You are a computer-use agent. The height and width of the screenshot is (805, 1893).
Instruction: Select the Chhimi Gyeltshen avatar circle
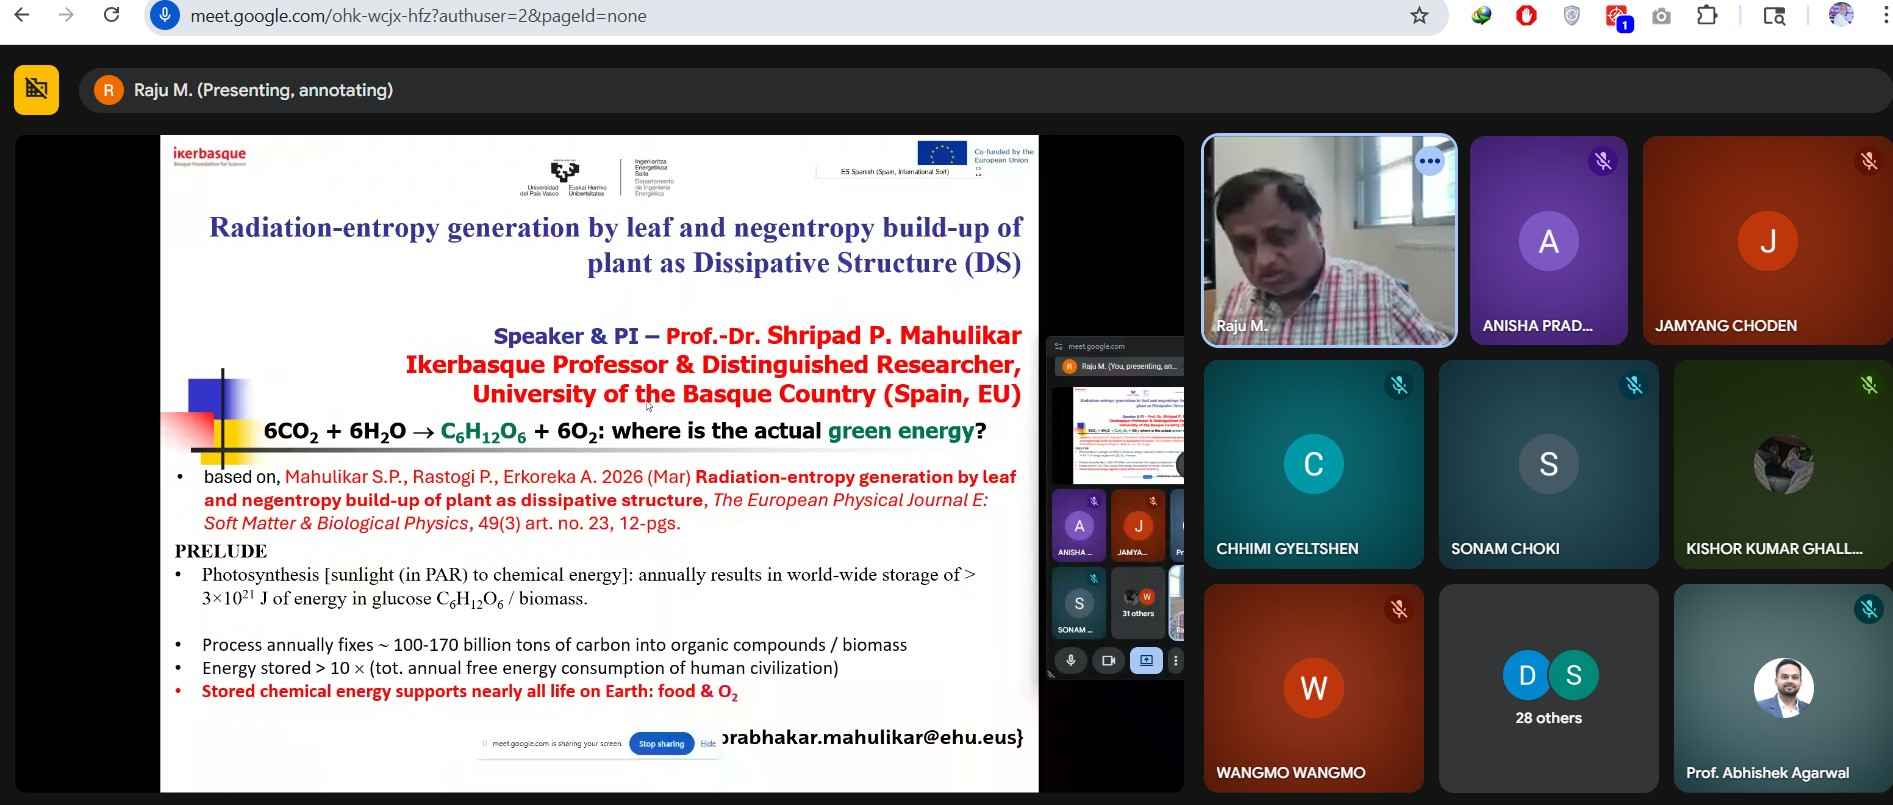click(1313, 464)
